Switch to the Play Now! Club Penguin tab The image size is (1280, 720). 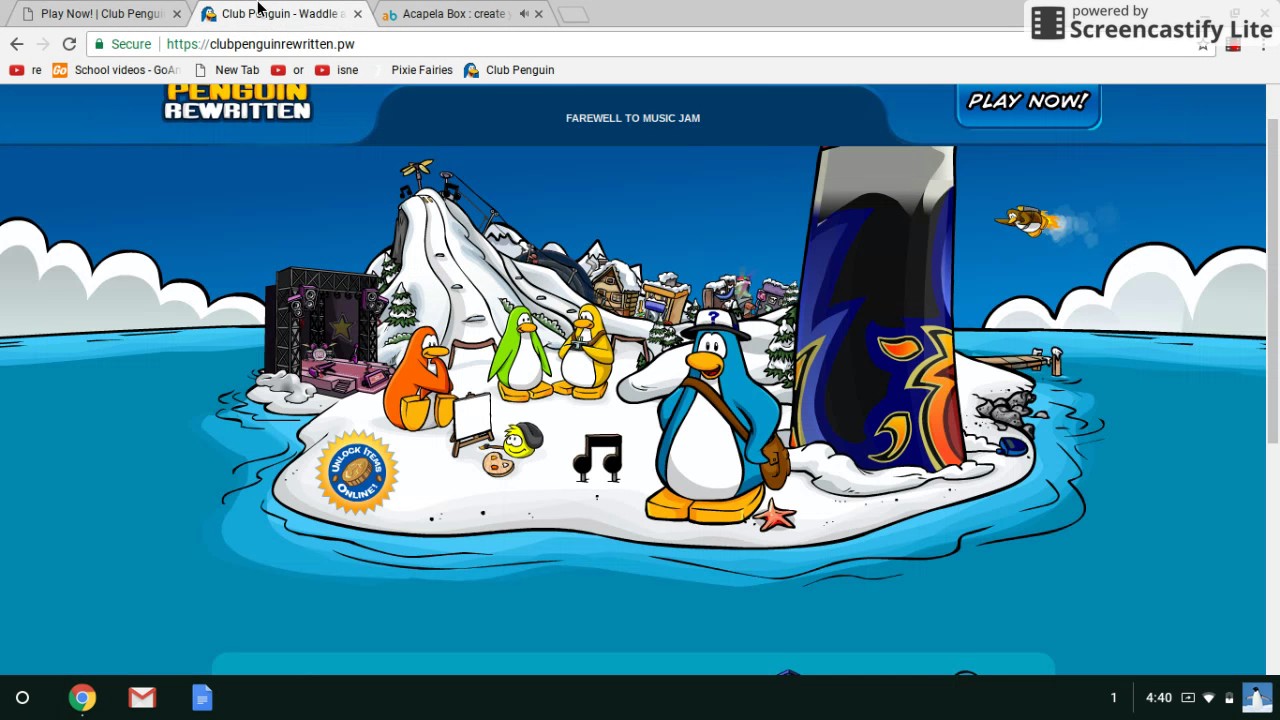pyautogui.click(x=100, y=14)
